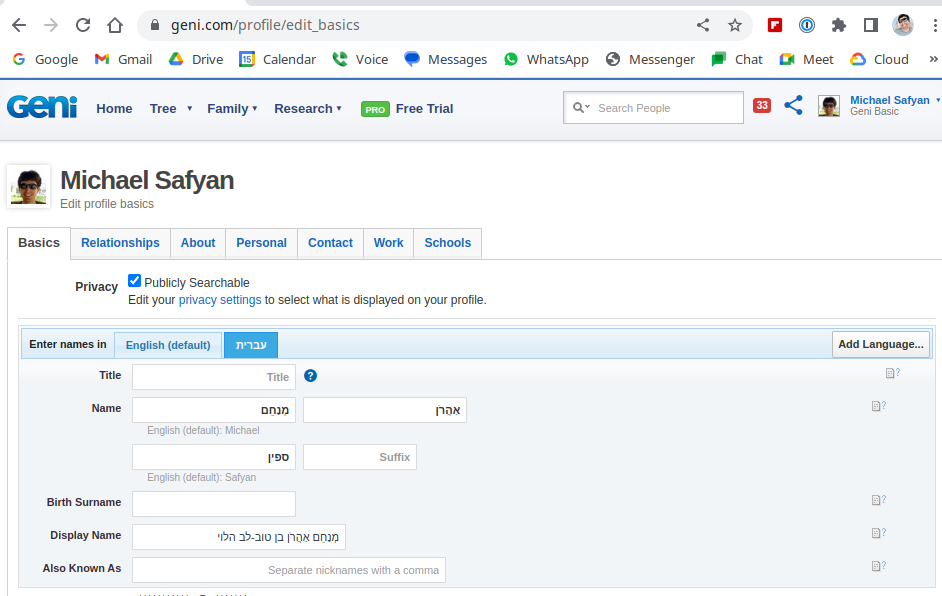Click the Birth Surname input field

click(x=214, y=504)
